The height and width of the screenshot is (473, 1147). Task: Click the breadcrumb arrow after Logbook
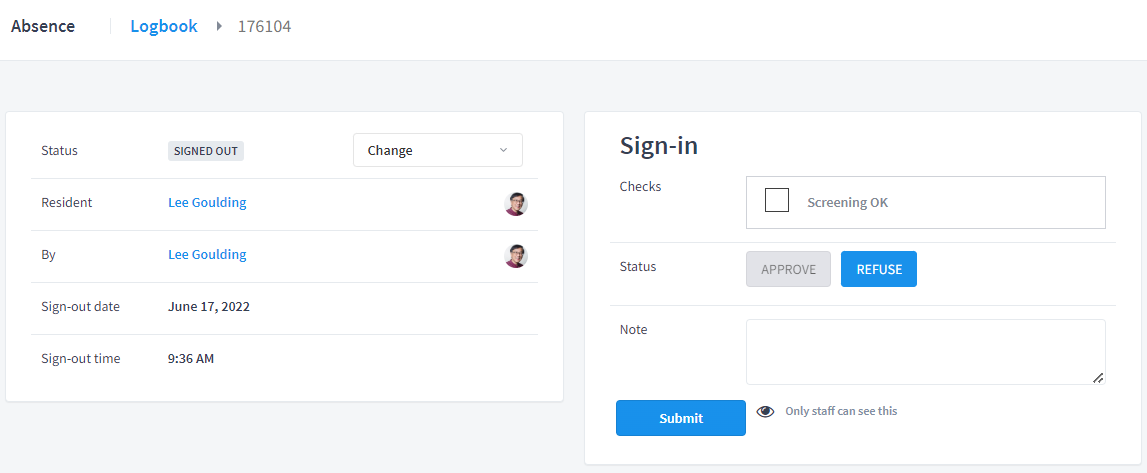point(219,26)
